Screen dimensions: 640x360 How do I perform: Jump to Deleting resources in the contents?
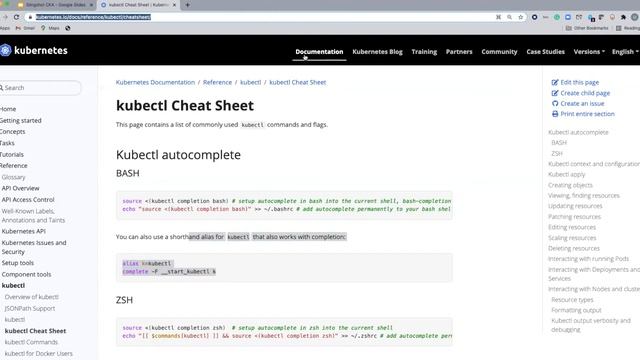(574, 248)
